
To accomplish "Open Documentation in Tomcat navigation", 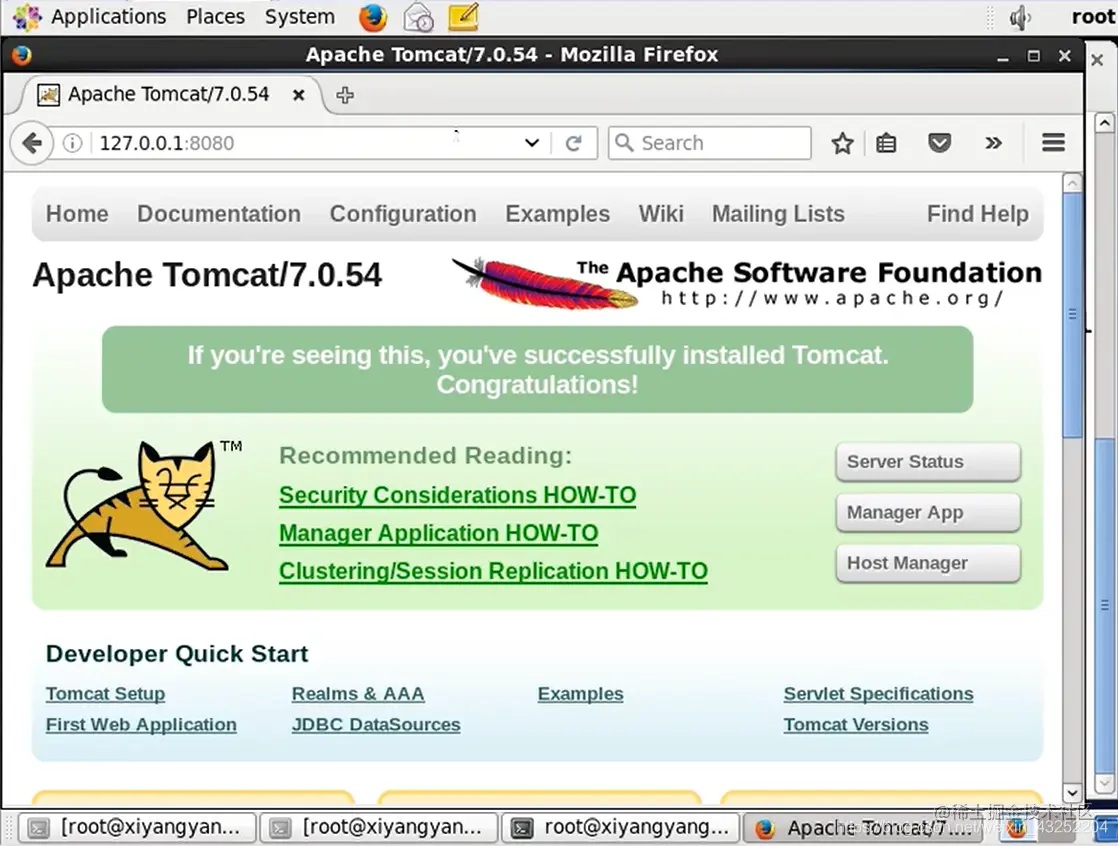I will (x=219, y=214).
